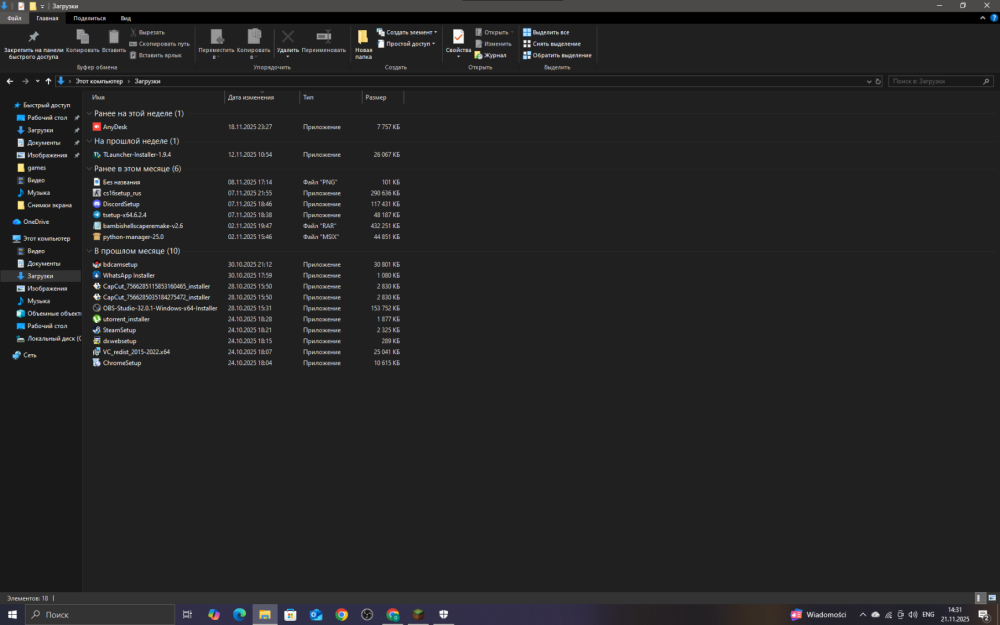Select TLauncher-Installer-1.9.4 file name
Viewport: 1000px width, 625px height.
tap(136, 154)
